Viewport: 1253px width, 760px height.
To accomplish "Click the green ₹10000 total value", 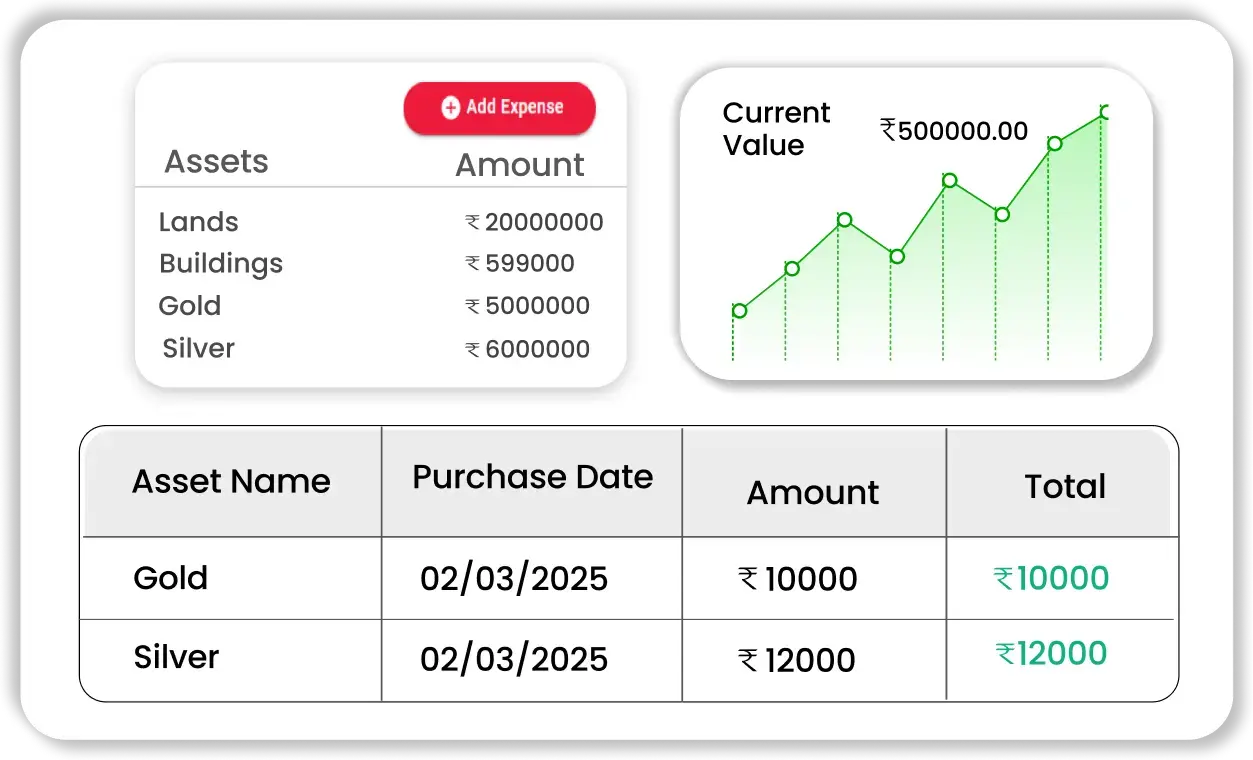I will (x=1052, y=578).
